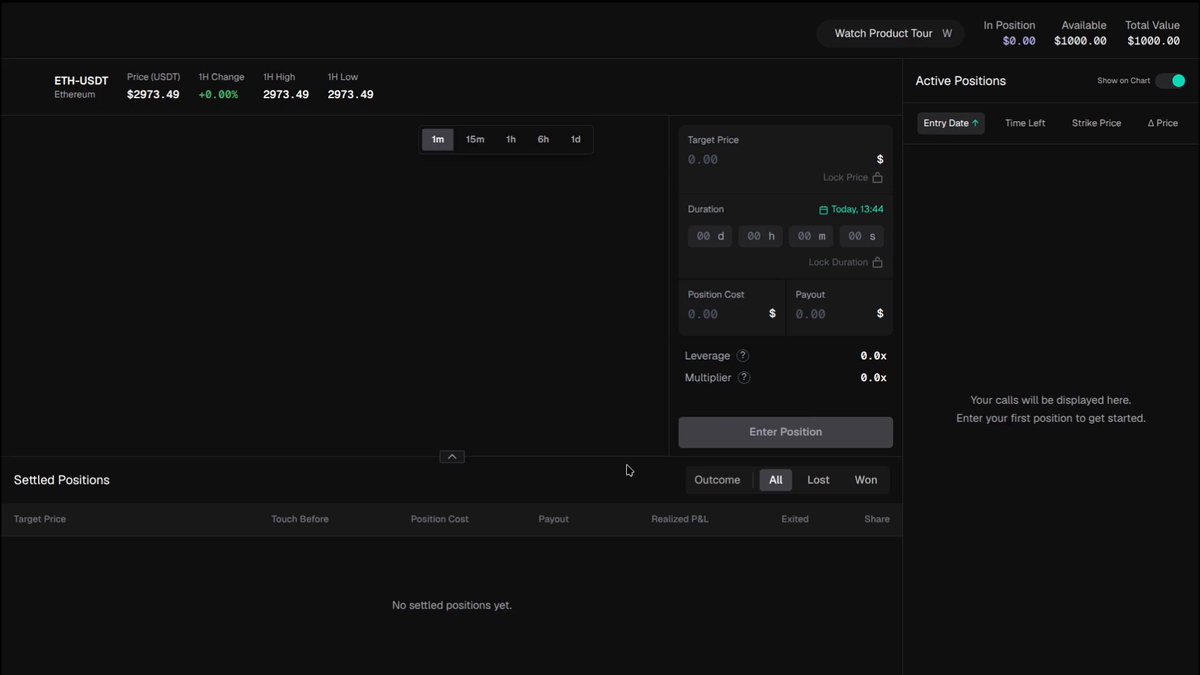Click the Available $1000.00 balance
The width and height of the screenshot is (1200, 675).
pyautogui.click(x=1080, y=41)
